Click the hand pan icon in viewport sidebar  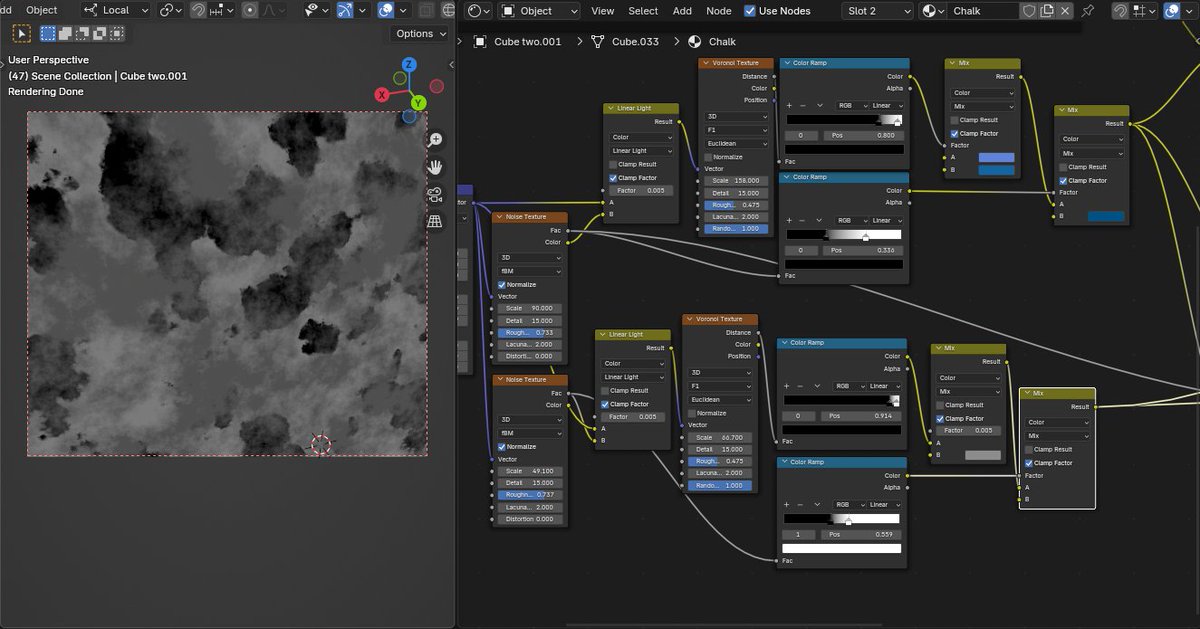pos(435,167)
